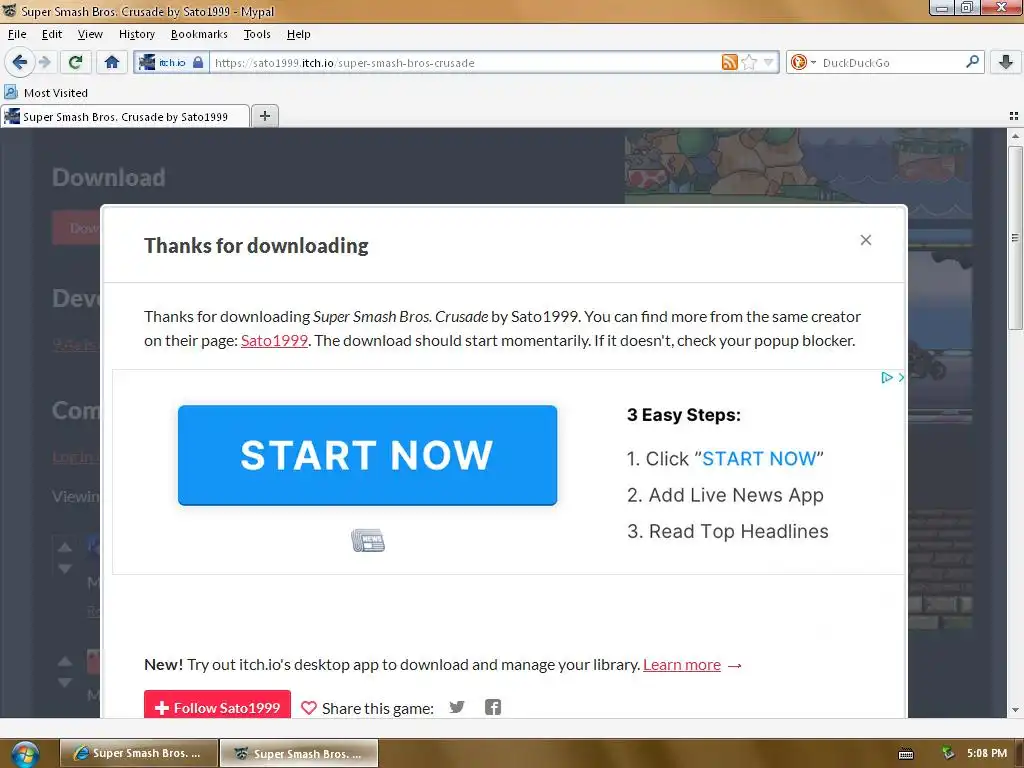1024x768 pixels.
Task: Click in the URL address field
Action: [466, 63]
